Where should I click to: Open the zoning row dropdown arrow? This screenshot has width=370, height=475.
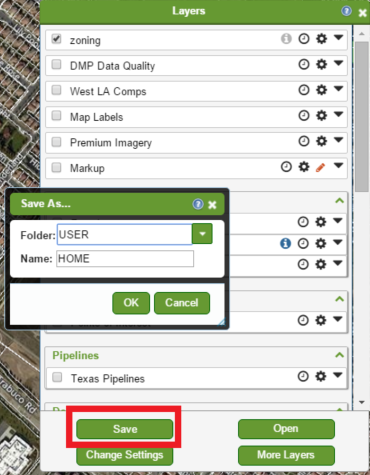coord(339,37)
